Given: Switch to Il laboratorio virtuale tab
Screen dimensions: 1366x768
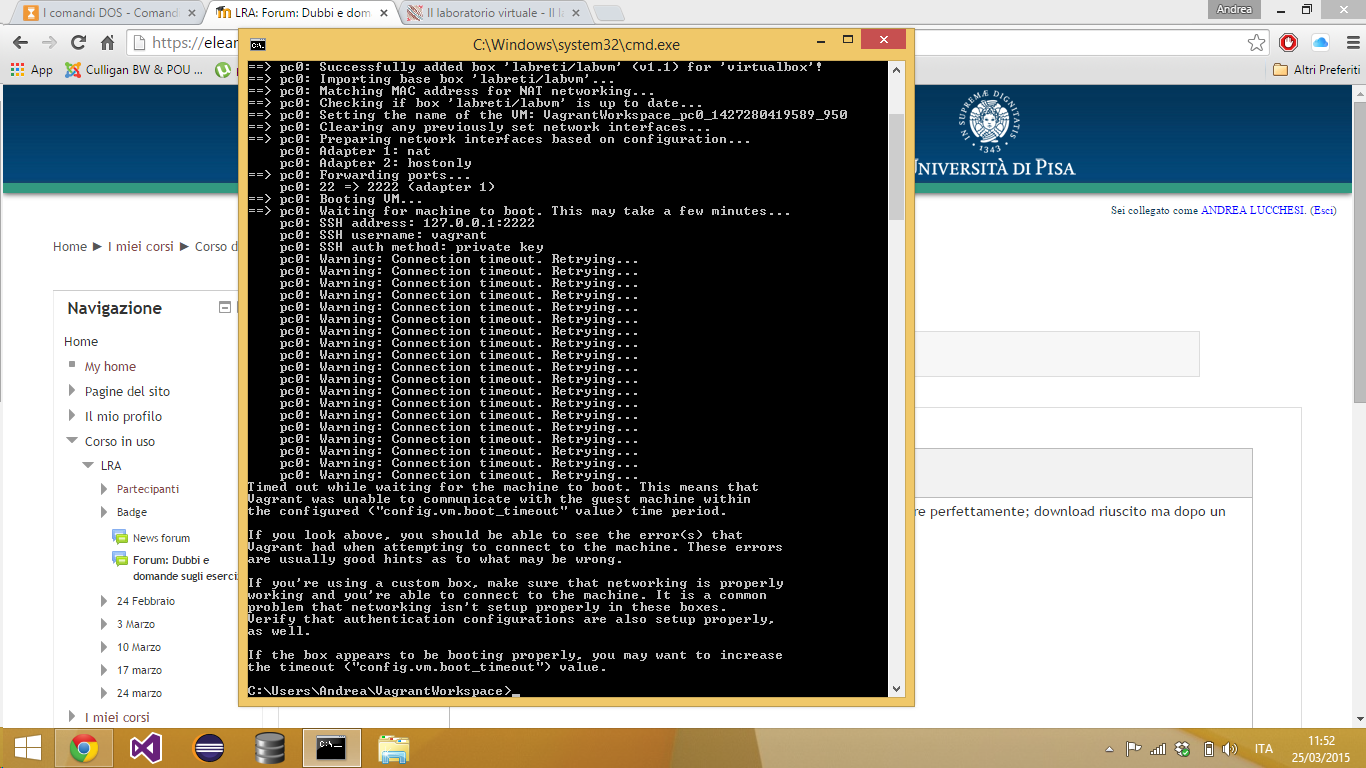Looking at the screenshot, I should tap(490, 13).
